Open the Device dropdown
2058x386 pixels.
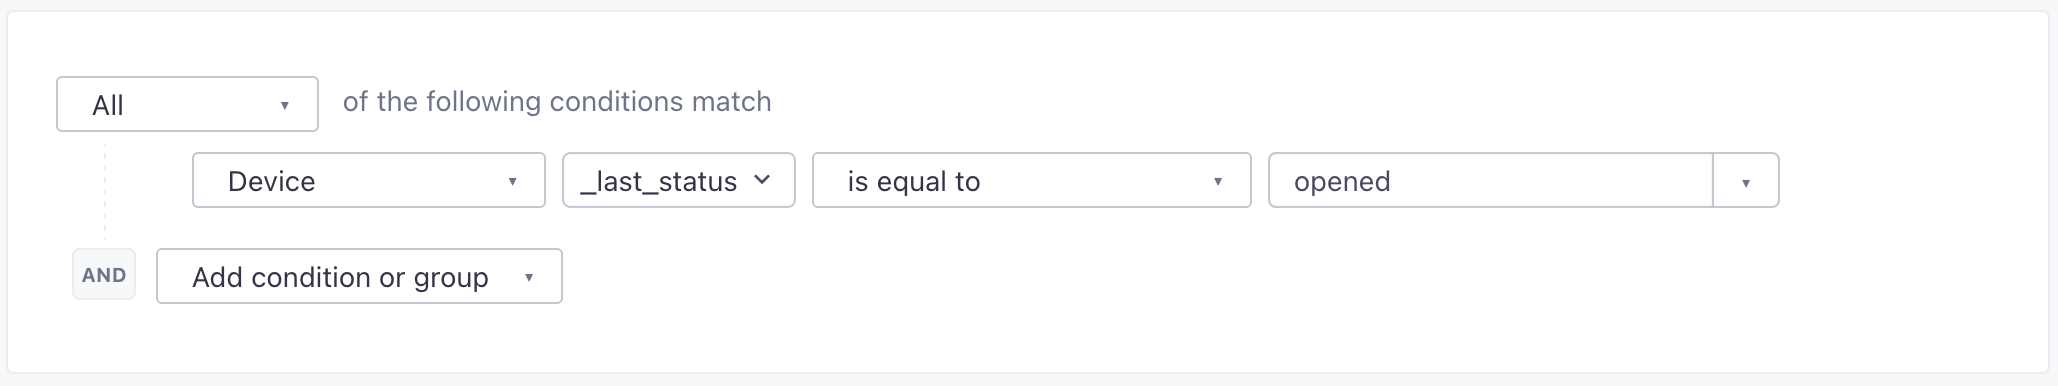(369, 180)
